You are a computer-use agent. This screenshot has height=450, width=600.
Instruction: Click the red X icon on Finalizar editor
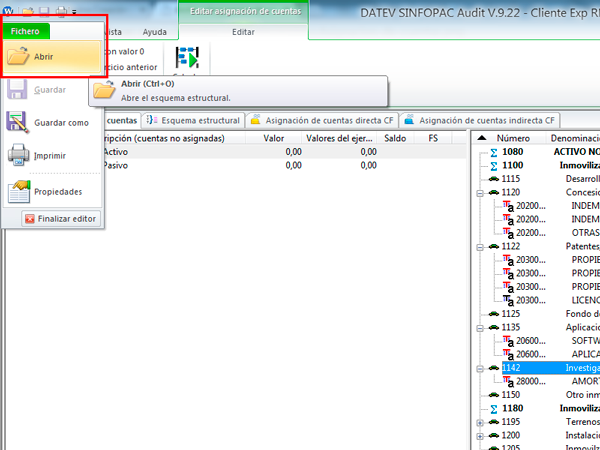29,218
